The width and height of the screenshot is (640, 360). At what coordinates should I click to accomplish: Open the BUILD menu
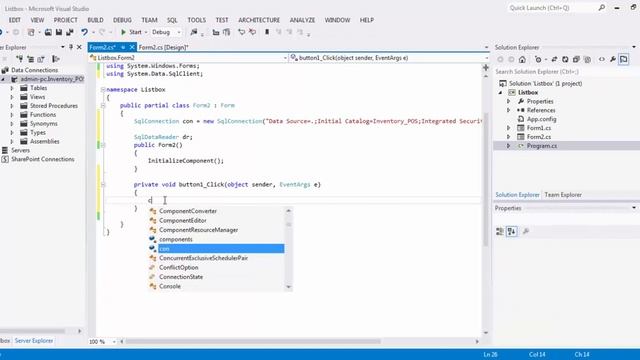(x=95, y=20)
